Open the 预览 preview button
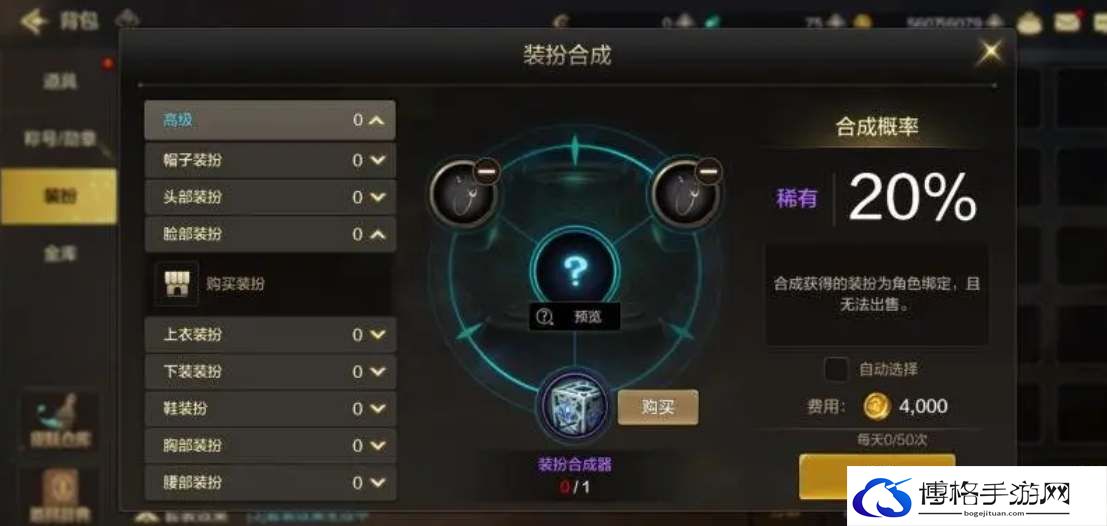The width and height of the screenshot is (1107, 526). [575, 317]
